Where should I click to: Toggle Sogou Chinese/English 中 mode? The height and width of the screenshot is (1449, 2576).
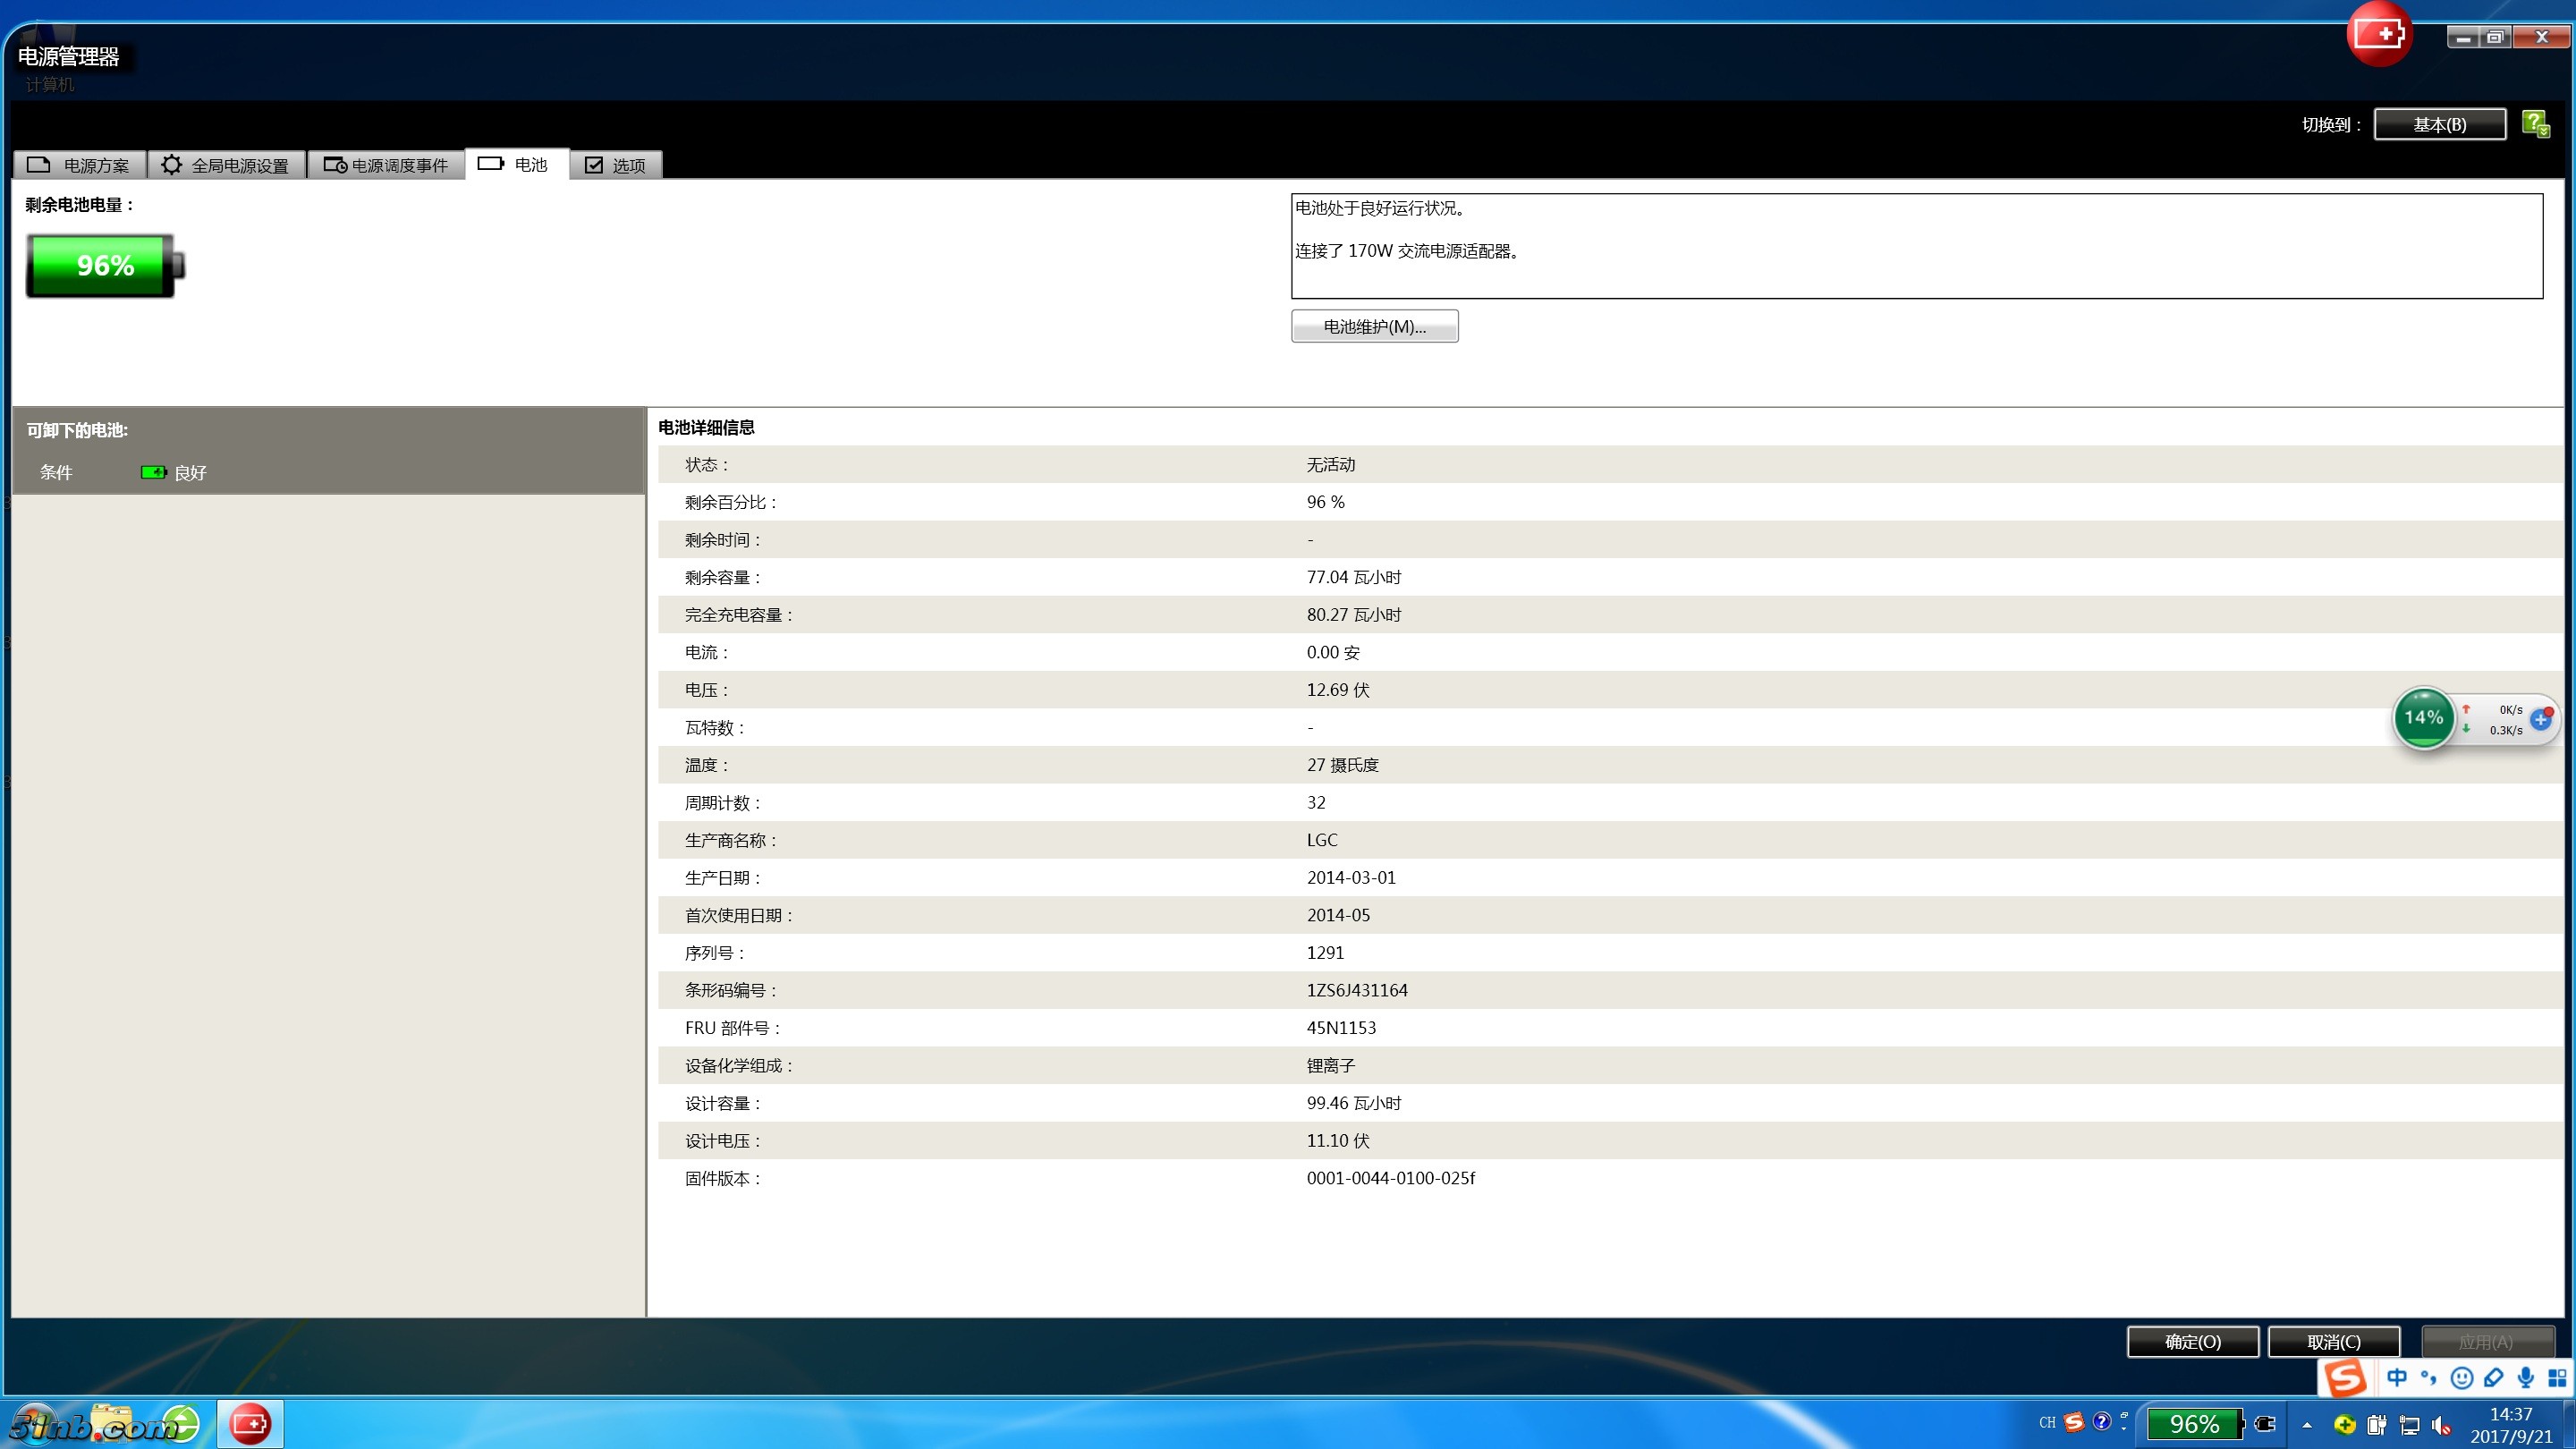click(x=2397, y=1378)
